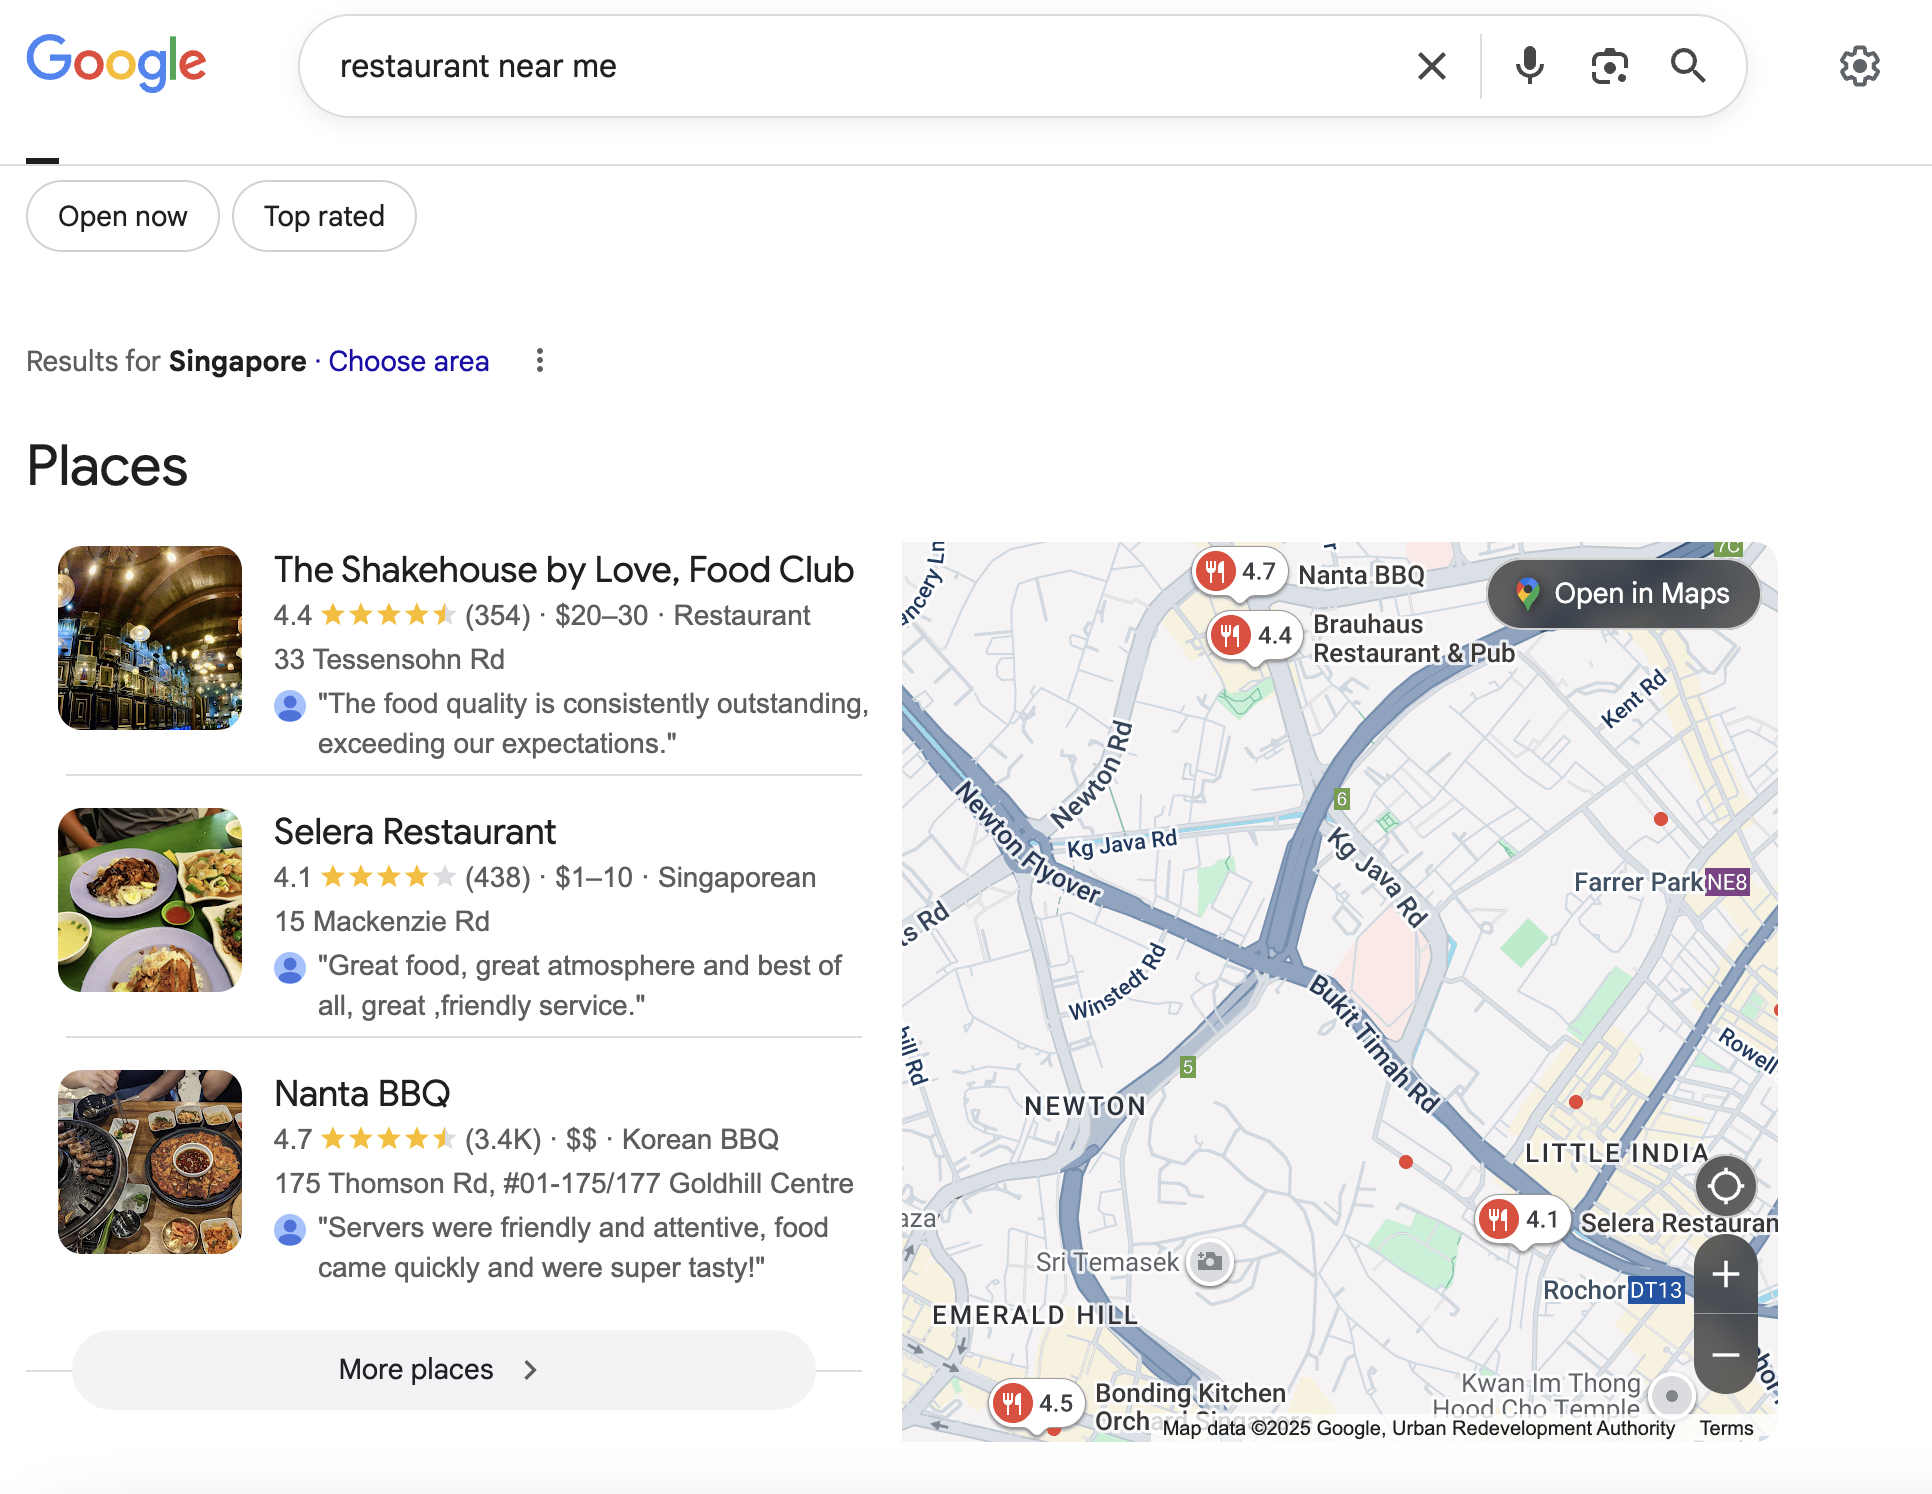Click the Shakehouse 4.4 star rating row
1932x1494 pixels.
tap(542, 616)
